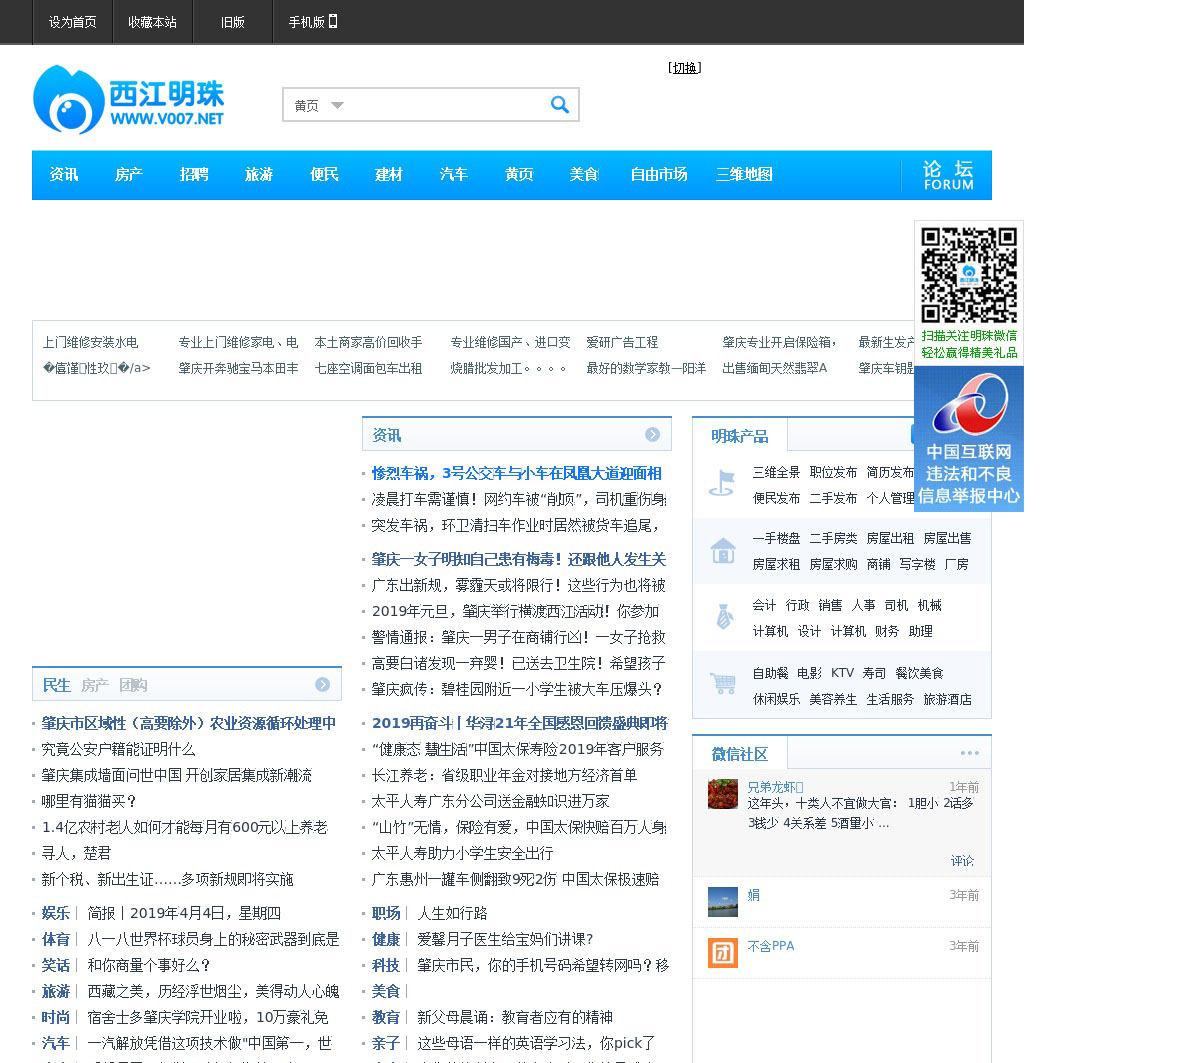Click the magnifier search icon

[559, 104]
